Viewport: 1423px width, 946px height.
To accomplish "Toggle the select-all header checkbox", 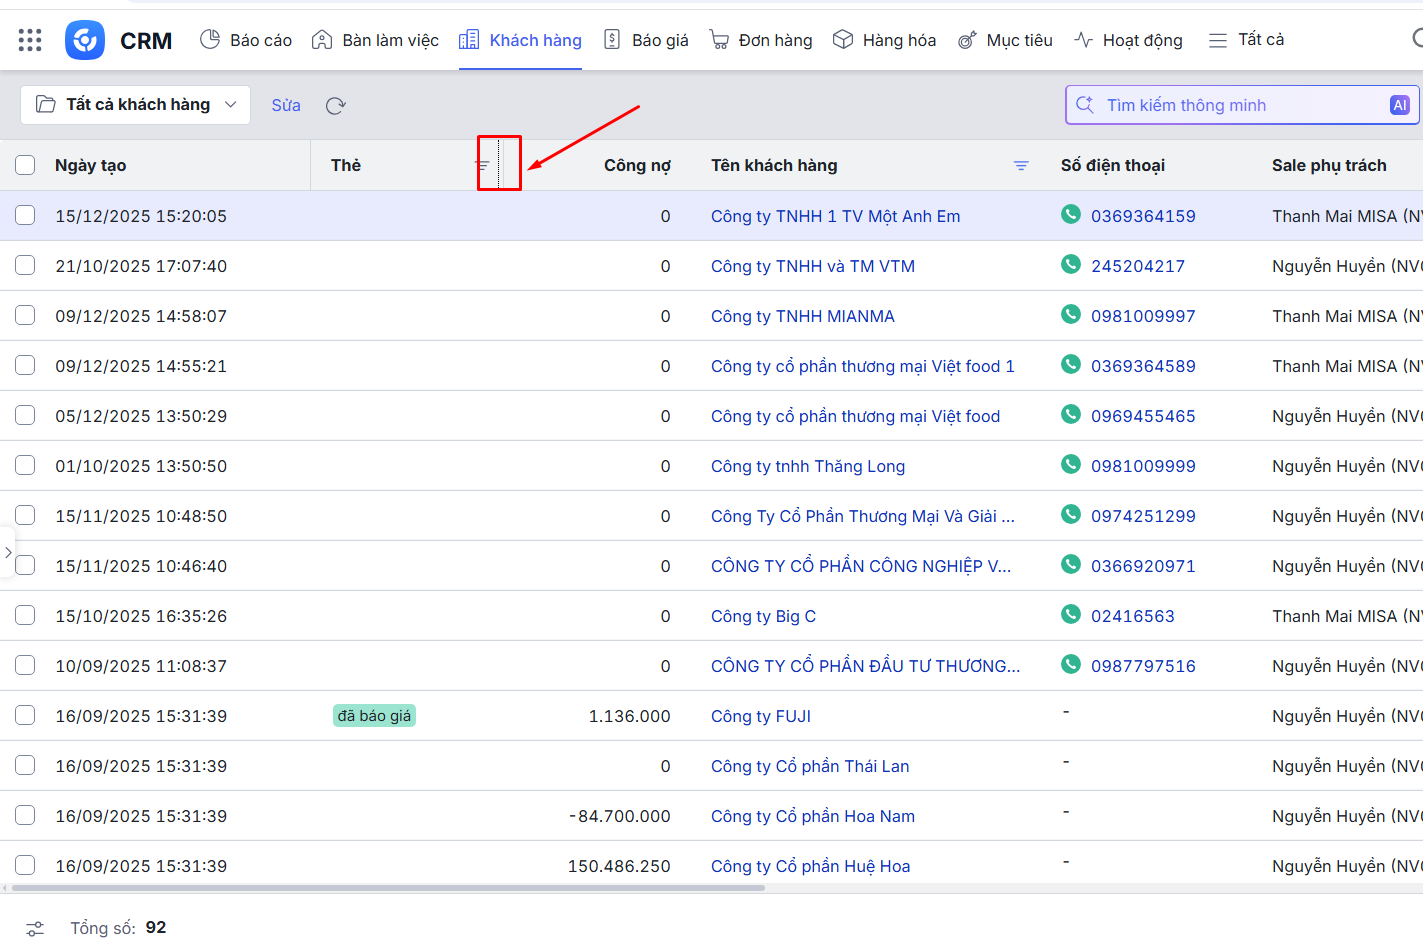I will pos(25,165).
